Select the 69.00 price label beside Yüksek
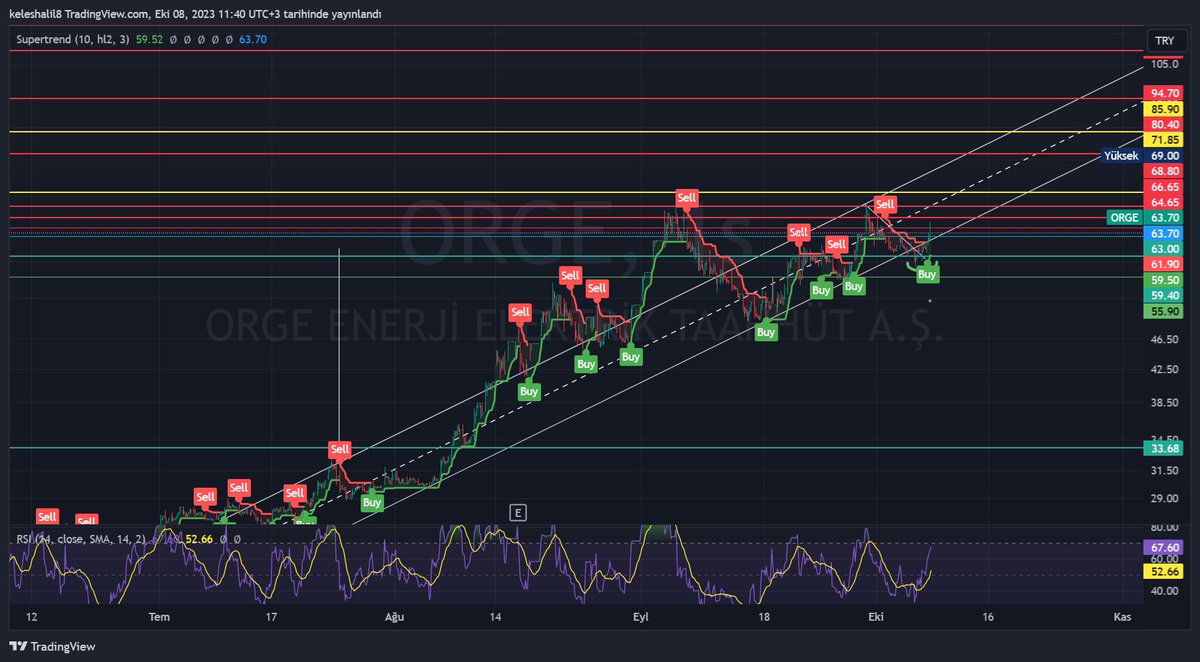This screenshot has height=662, width=1200. point(1165,156)
